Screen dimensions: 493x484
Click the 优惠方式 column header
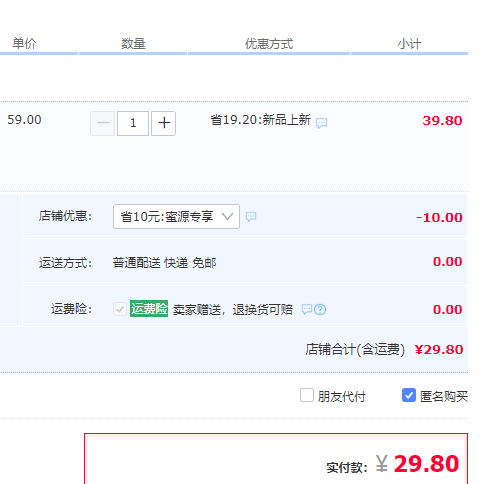[269, 44]
